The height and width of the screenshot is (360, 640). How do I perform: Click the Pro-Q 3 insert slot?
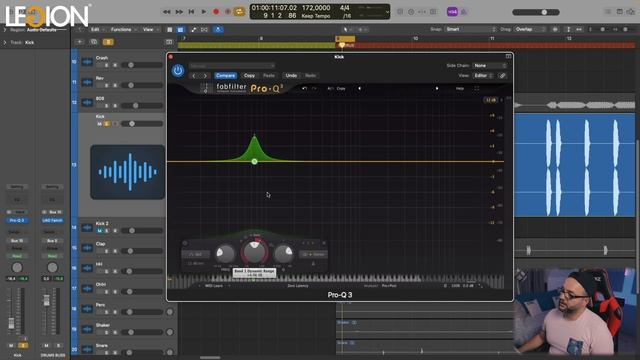[17, 220]
